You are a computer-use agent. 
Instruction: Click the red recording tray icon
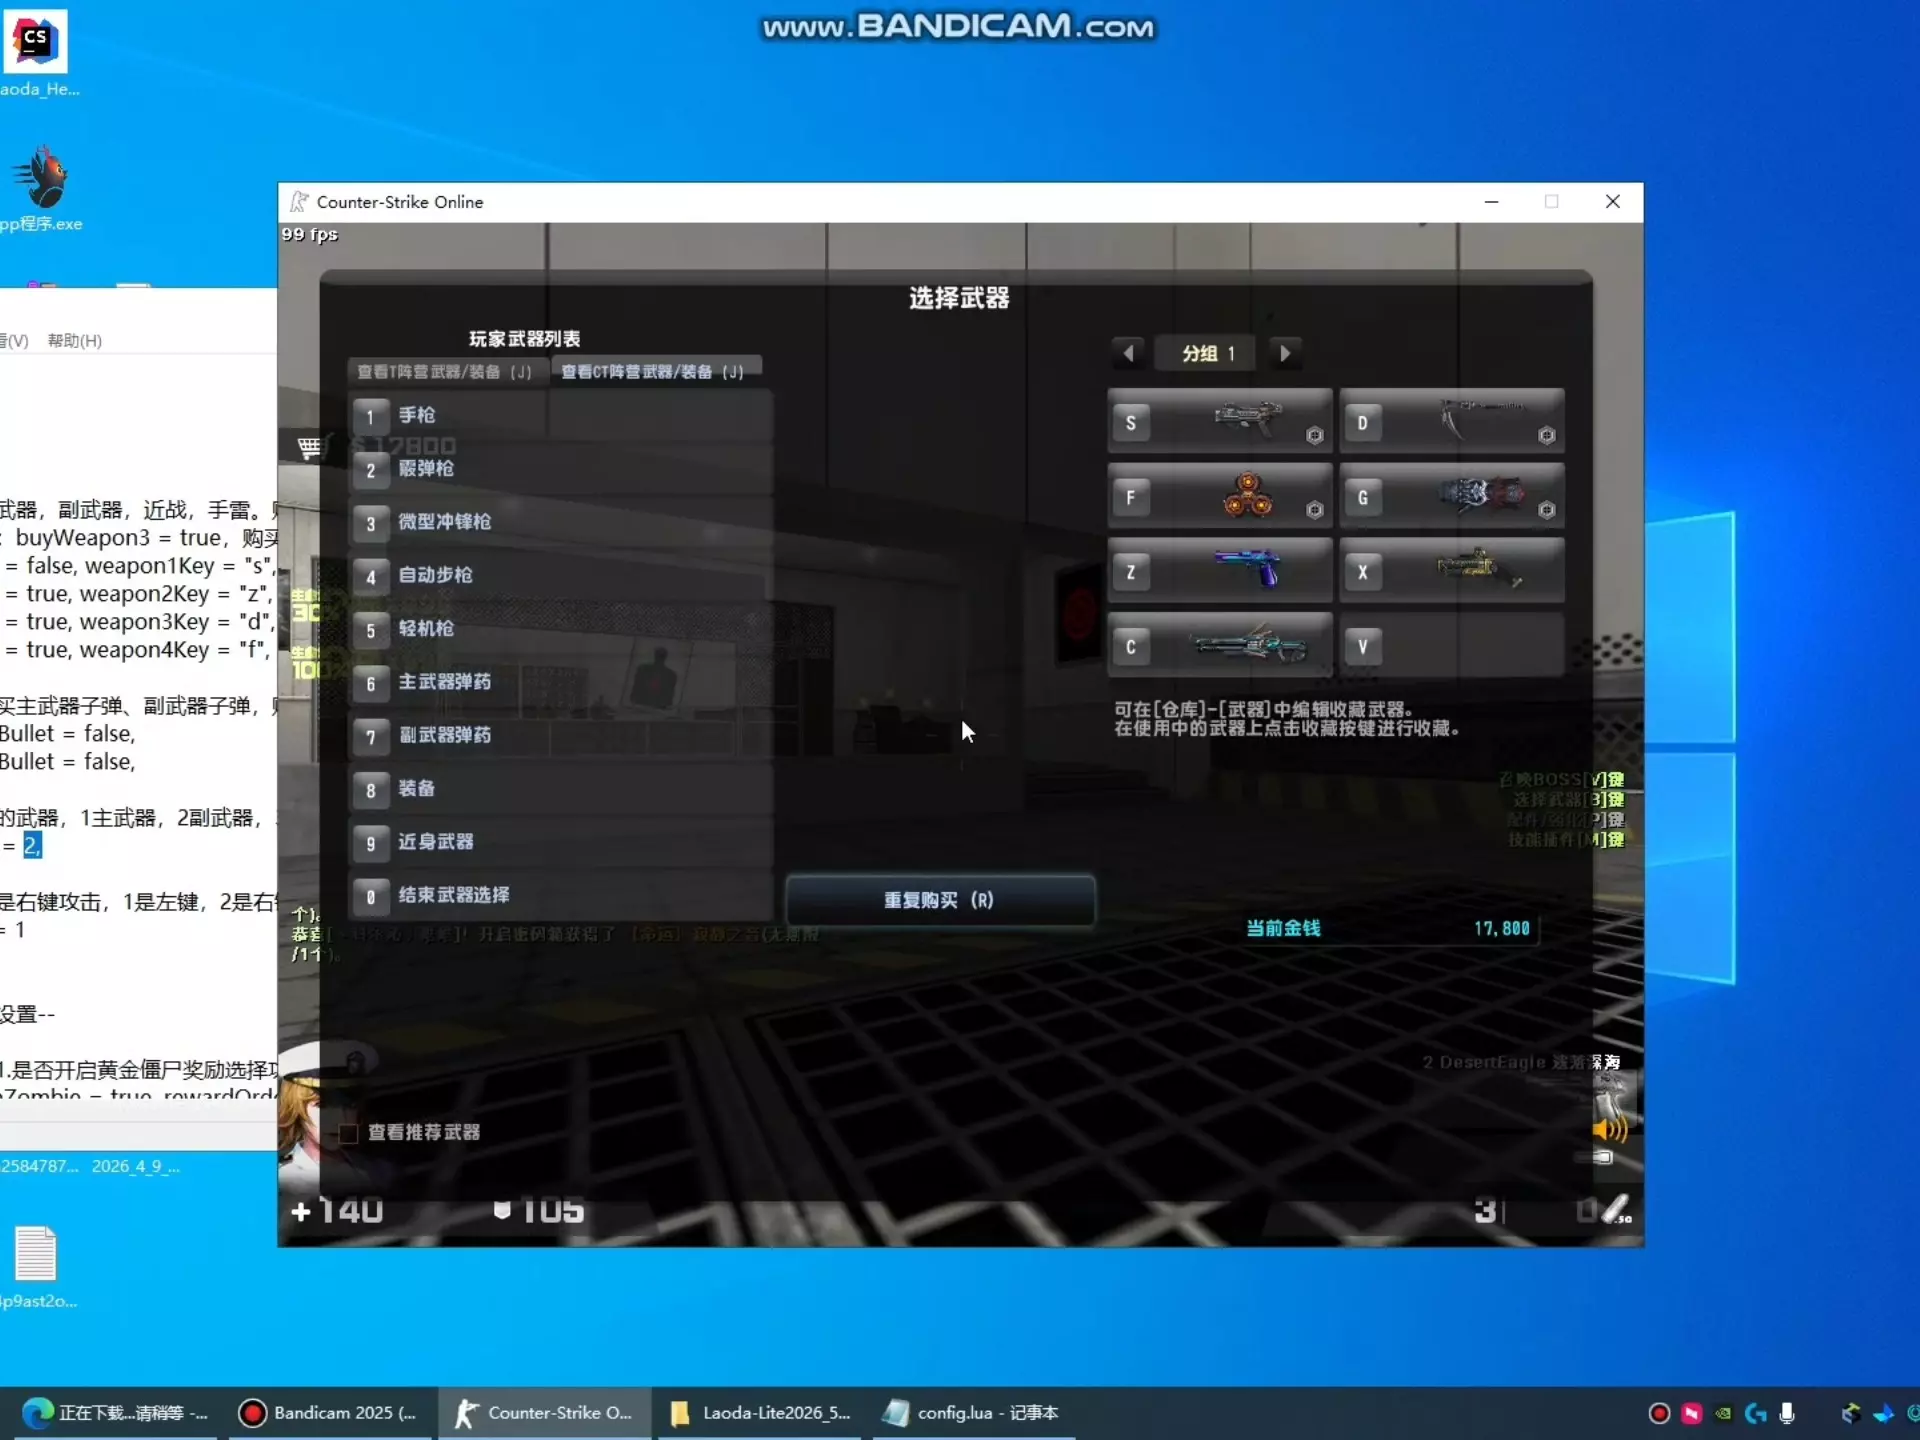click(x=1659, y=1413)
